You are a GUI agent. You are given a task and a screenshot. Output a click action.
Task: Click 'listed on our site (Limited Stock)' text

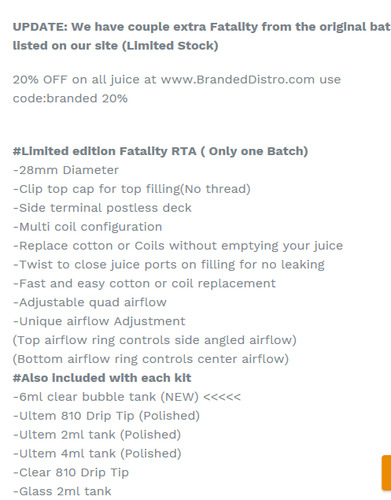click(x=115, y=46)
